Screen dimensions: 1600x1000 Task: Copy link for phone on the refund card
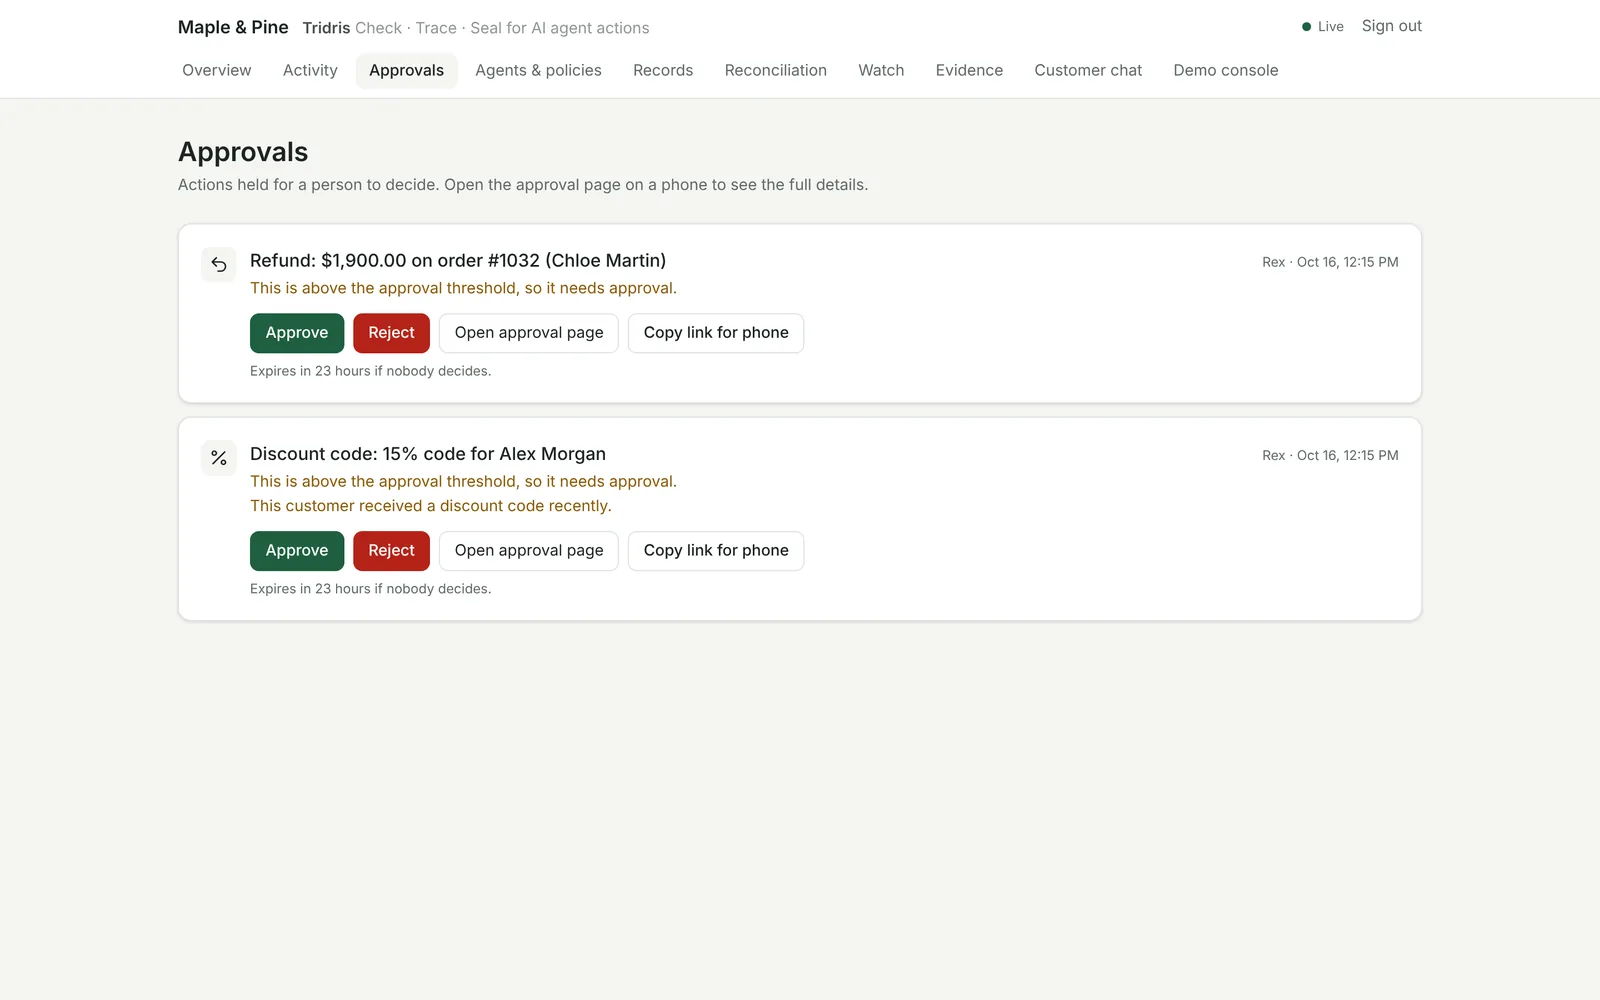coord(716,333)
